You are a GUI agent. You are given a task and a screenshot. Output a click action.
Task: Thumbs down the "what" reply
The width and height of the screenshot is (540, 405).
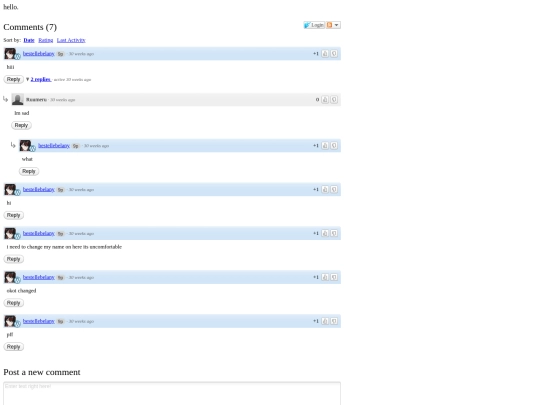click(334, 146)
